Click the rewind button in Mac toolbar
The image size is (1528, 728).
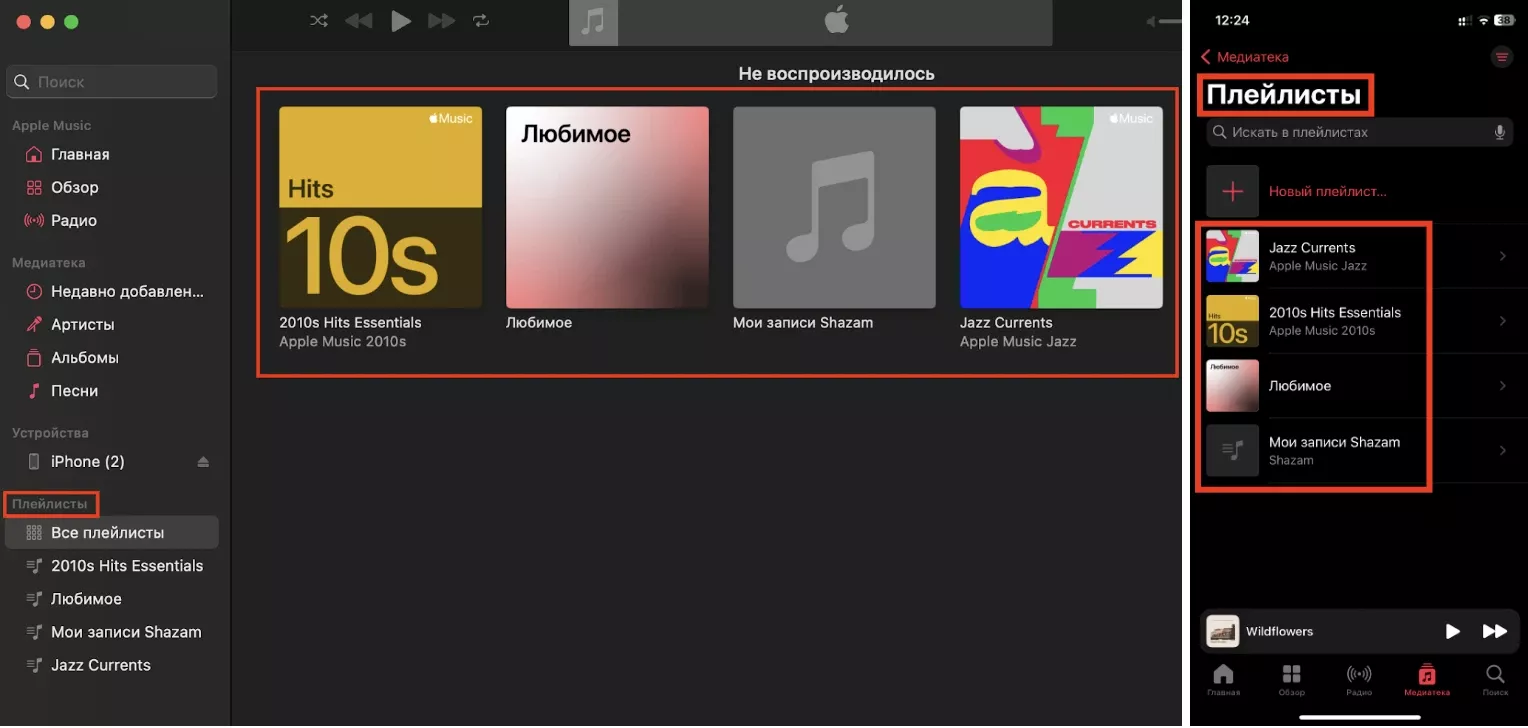(x=357, y=20)
